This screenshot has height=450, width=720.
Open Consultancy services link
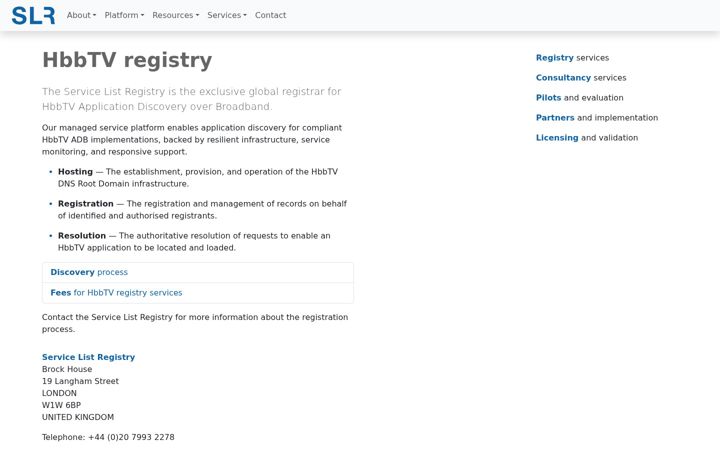click(x=581, y=78)
